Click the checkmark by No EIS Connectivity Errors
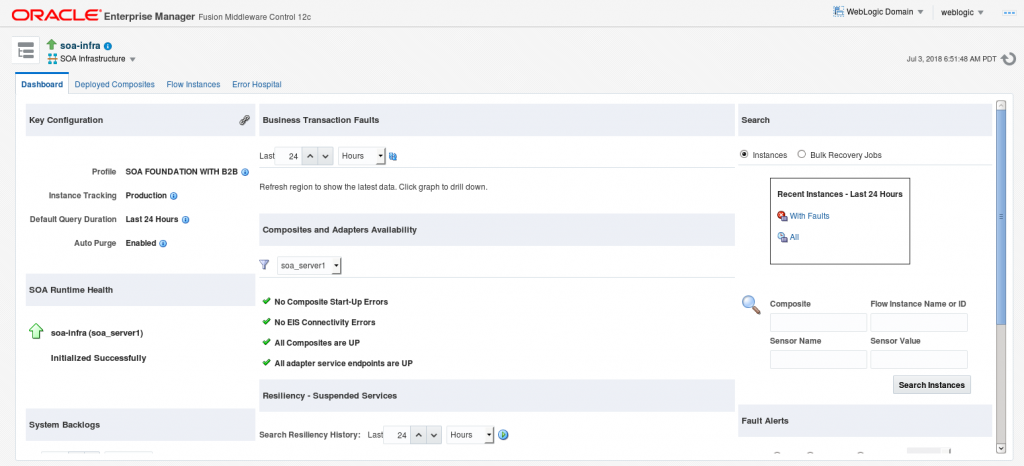The height and width of the screenshot is (466, 1024). point(266,322)
